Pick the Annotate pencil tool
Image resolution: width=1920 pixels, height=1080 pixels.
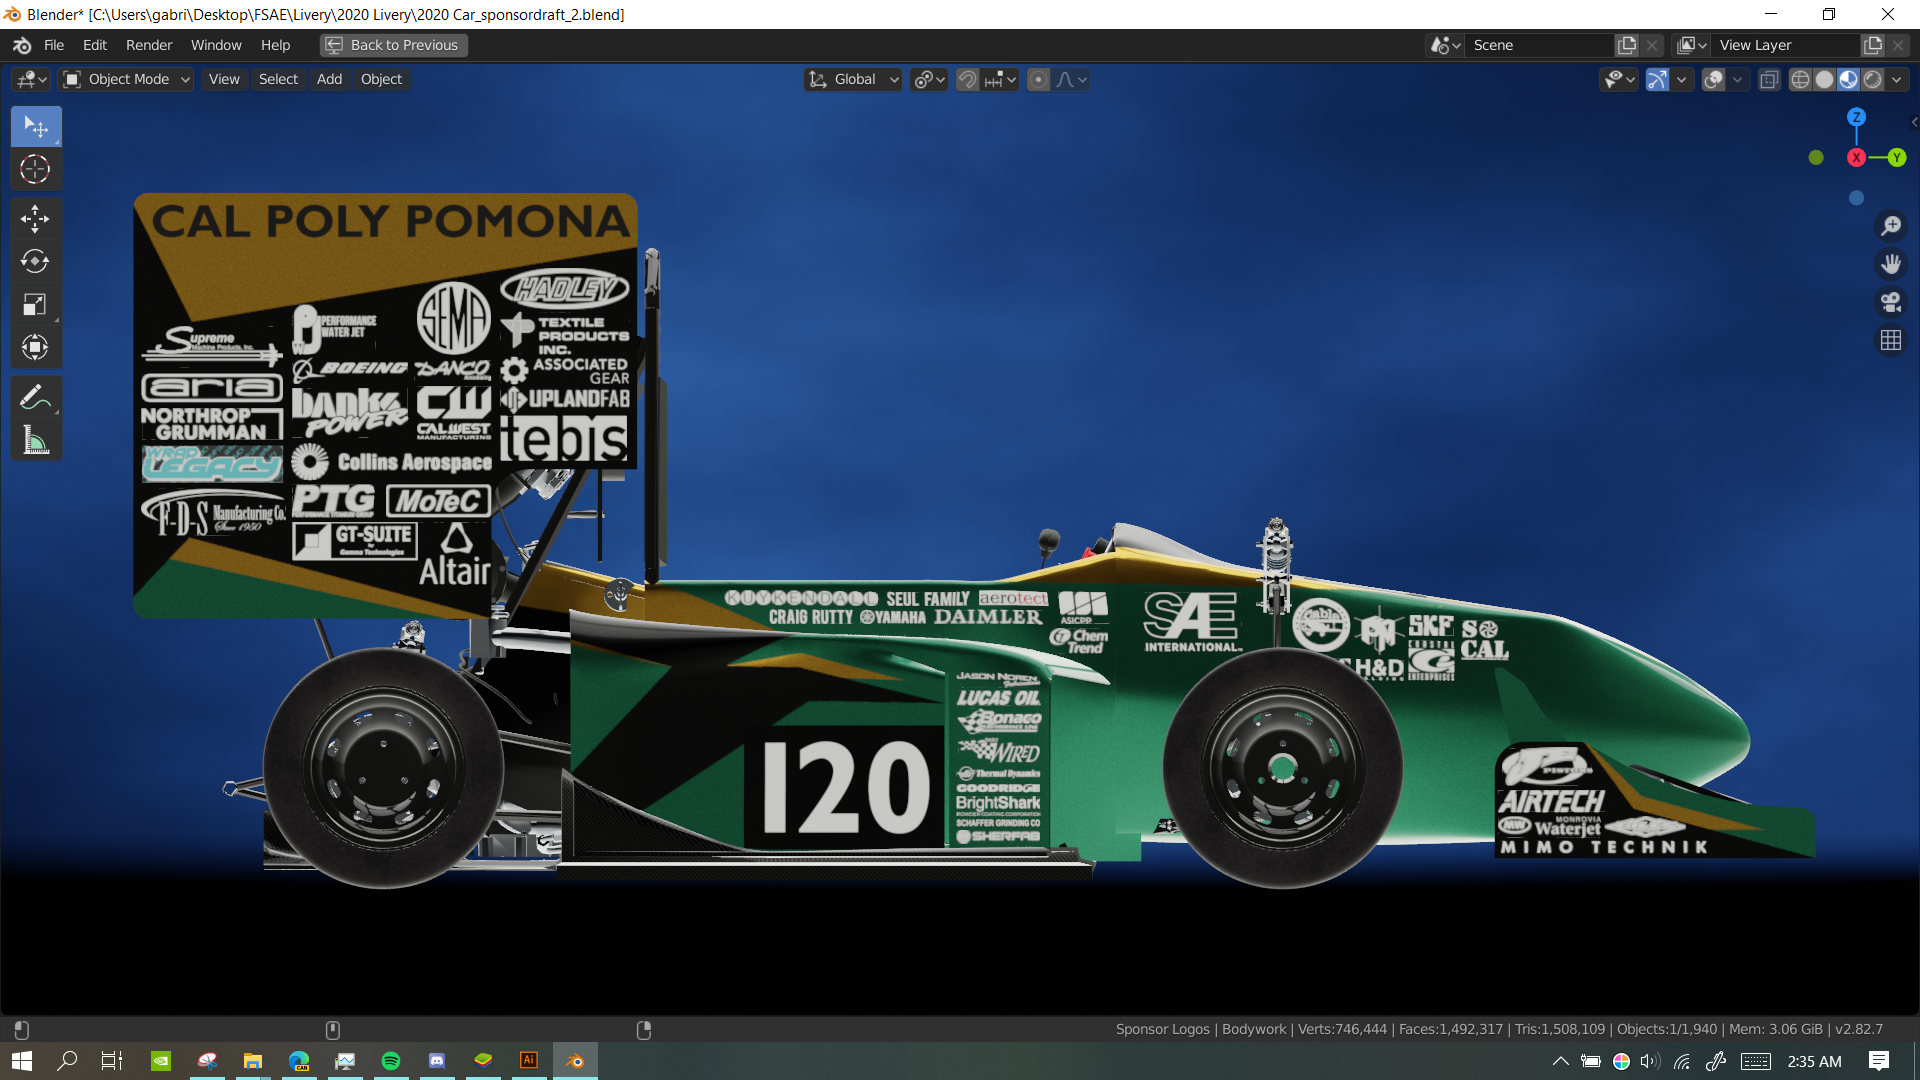pyautogui.click(x=36, y=397)
